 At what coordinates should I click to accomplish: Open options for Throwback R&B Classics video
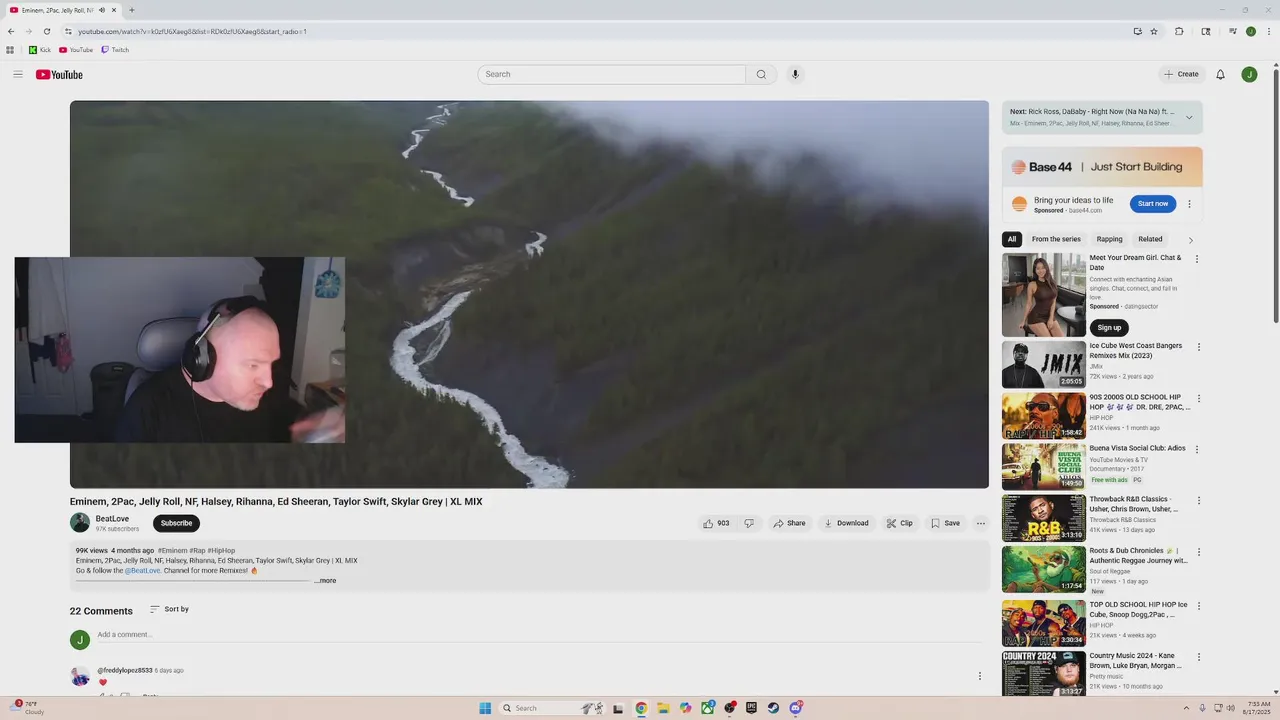pos(1197,500)
